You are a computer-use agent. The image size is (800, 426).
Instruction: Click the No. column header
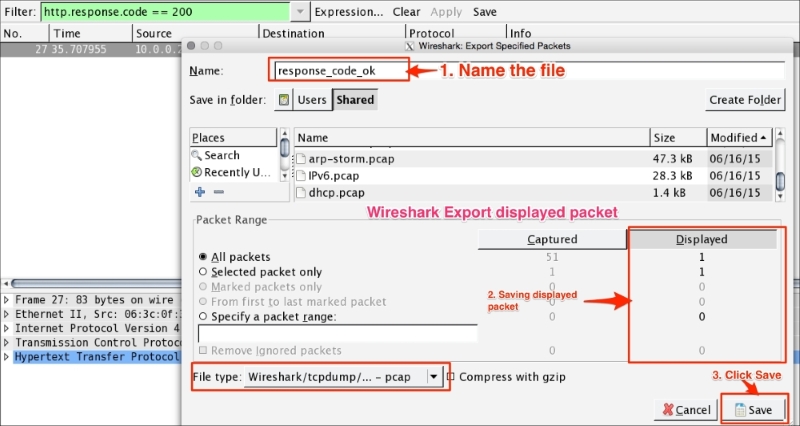(24, 34)
